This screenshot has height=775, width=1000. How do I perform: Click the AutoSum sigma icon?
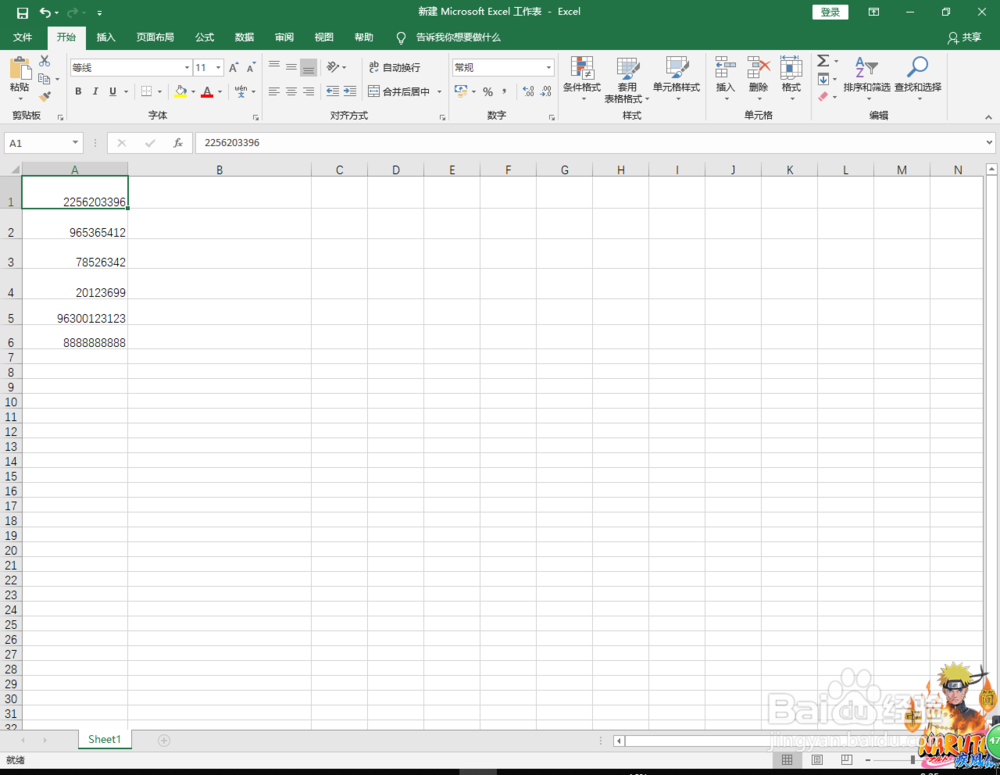(x=823, y=61)
